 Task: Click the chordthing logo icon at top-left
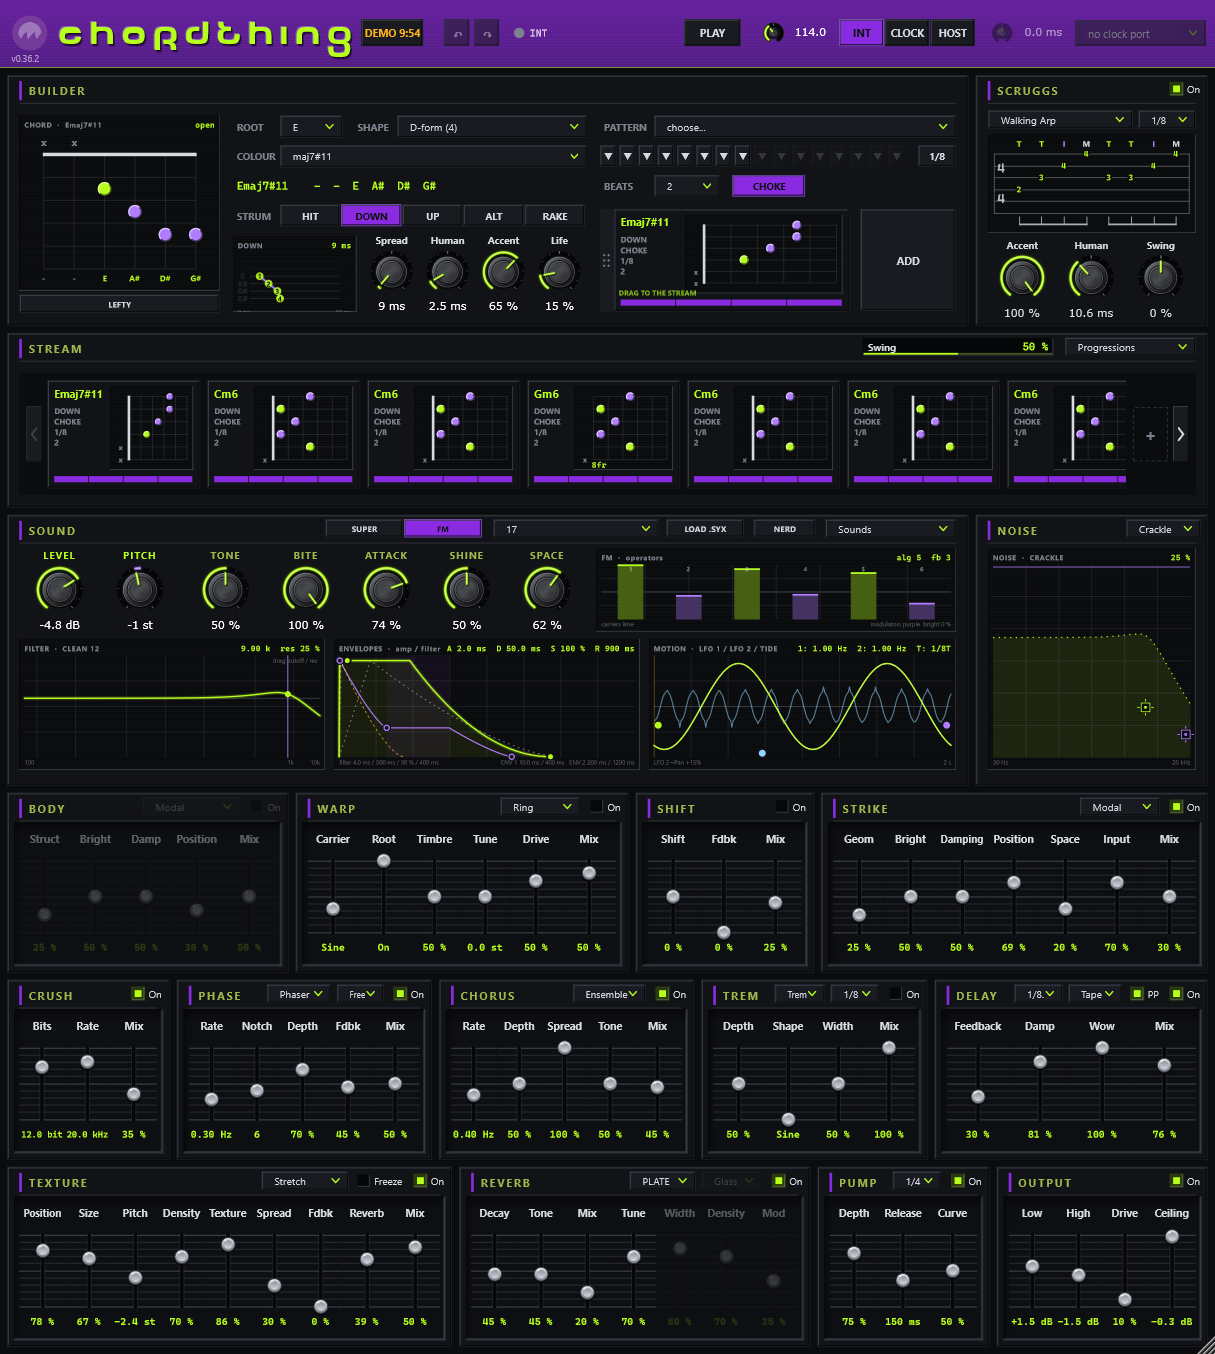tap(30, 34)
